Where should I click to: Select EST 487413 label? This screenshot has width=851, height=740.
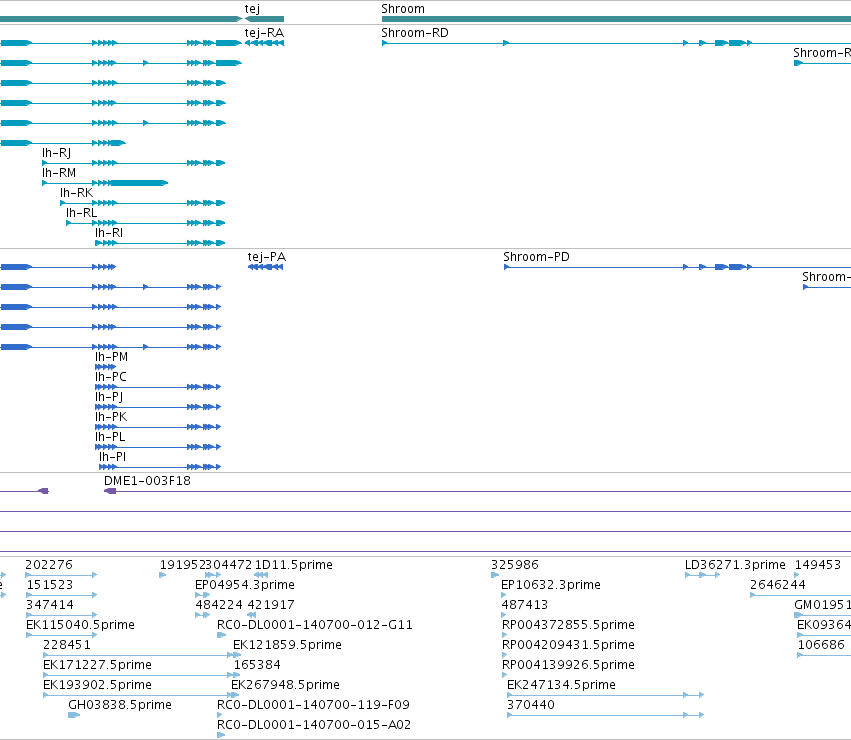point(525,605)
